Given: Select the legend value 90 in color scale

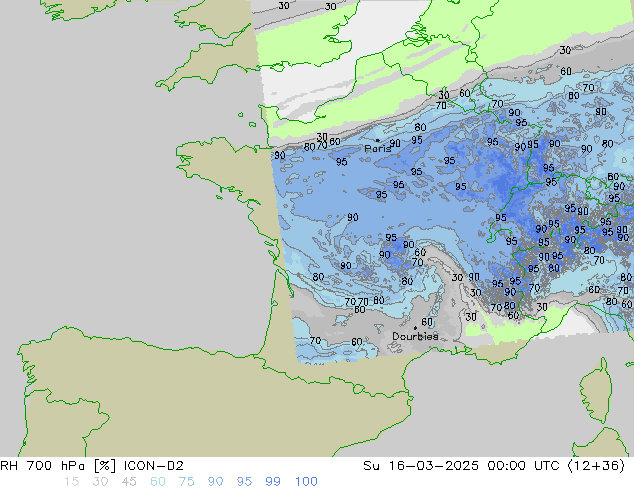Looking at the screenshot, I should (x=215, y=482).
